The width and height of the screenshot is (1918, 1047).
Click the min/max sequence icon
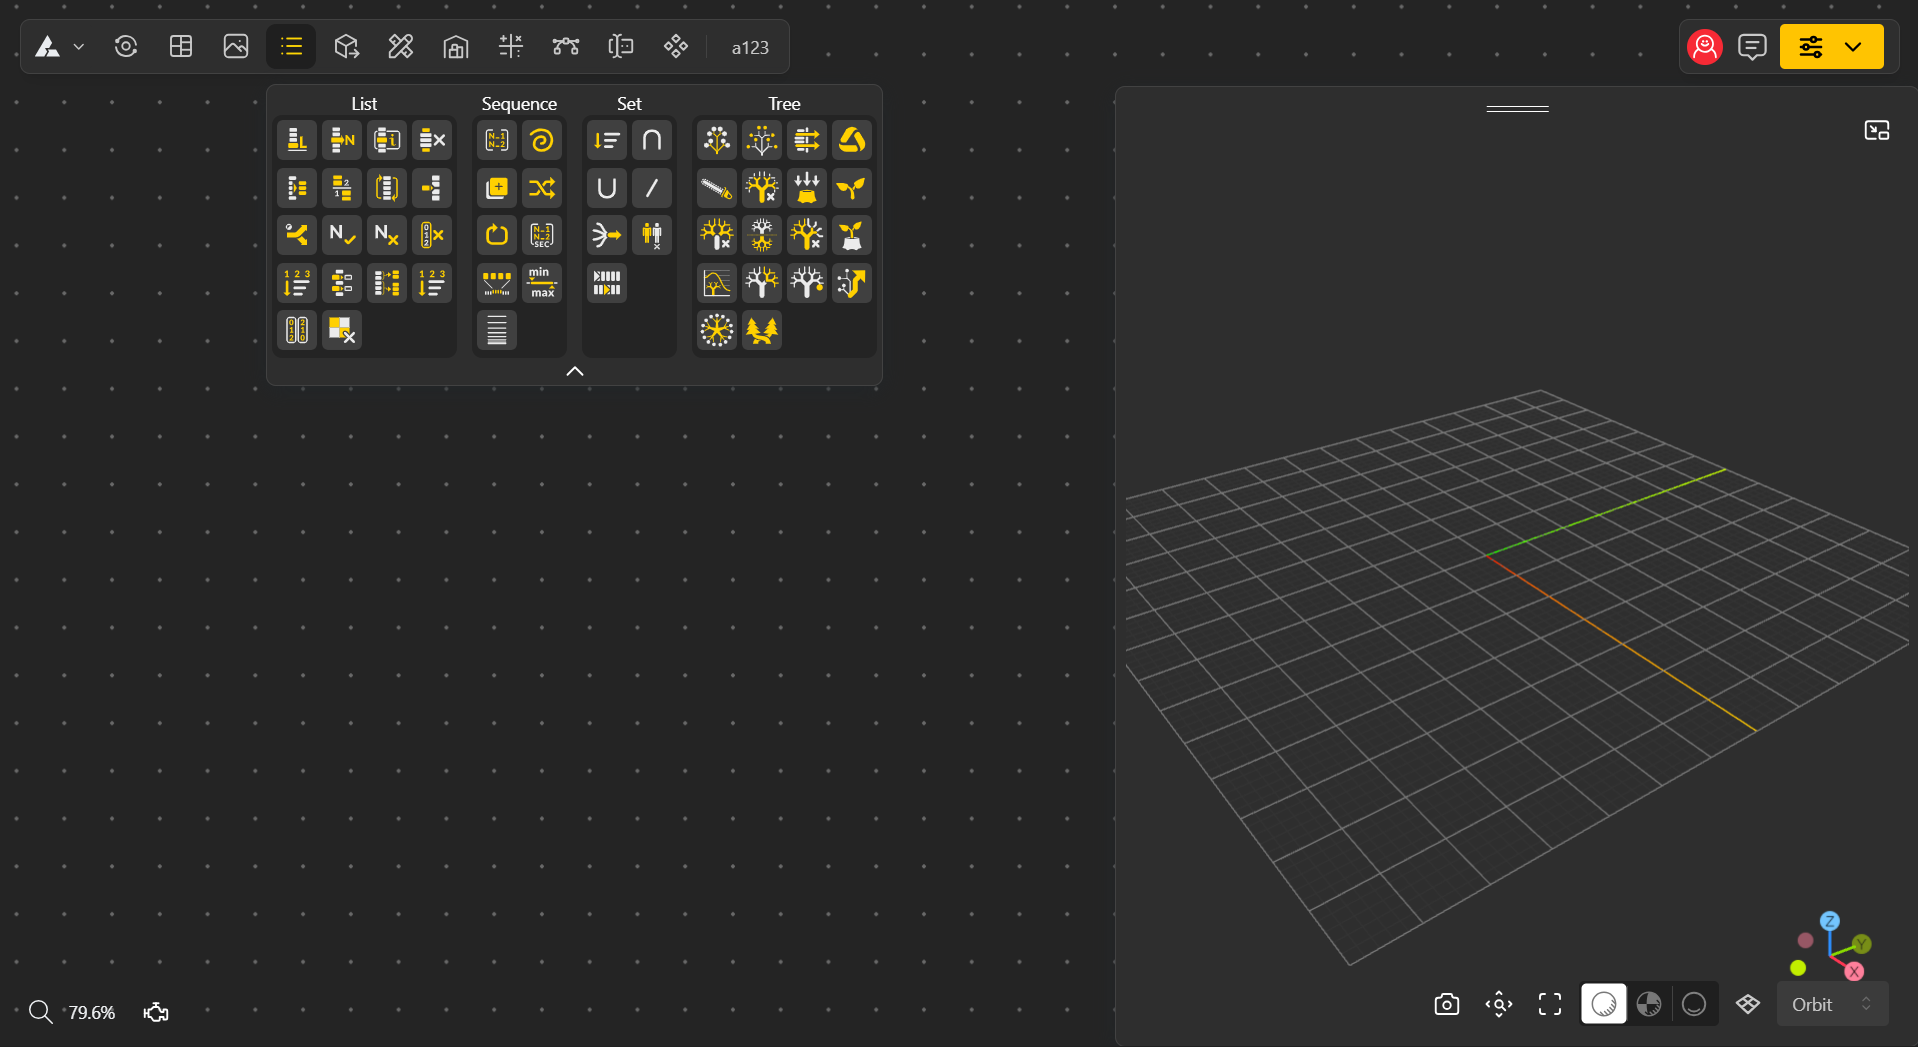pyautogui.click(x=541, y=283)
